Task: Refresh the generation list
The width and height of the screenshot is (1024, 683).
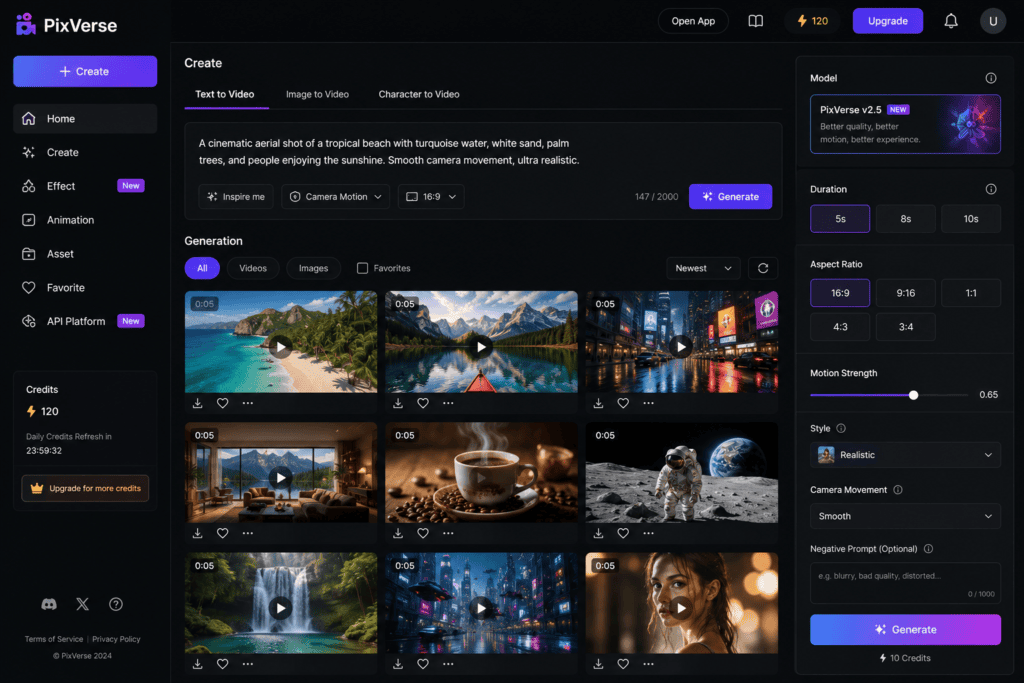Action: click(x=763, y=268)
